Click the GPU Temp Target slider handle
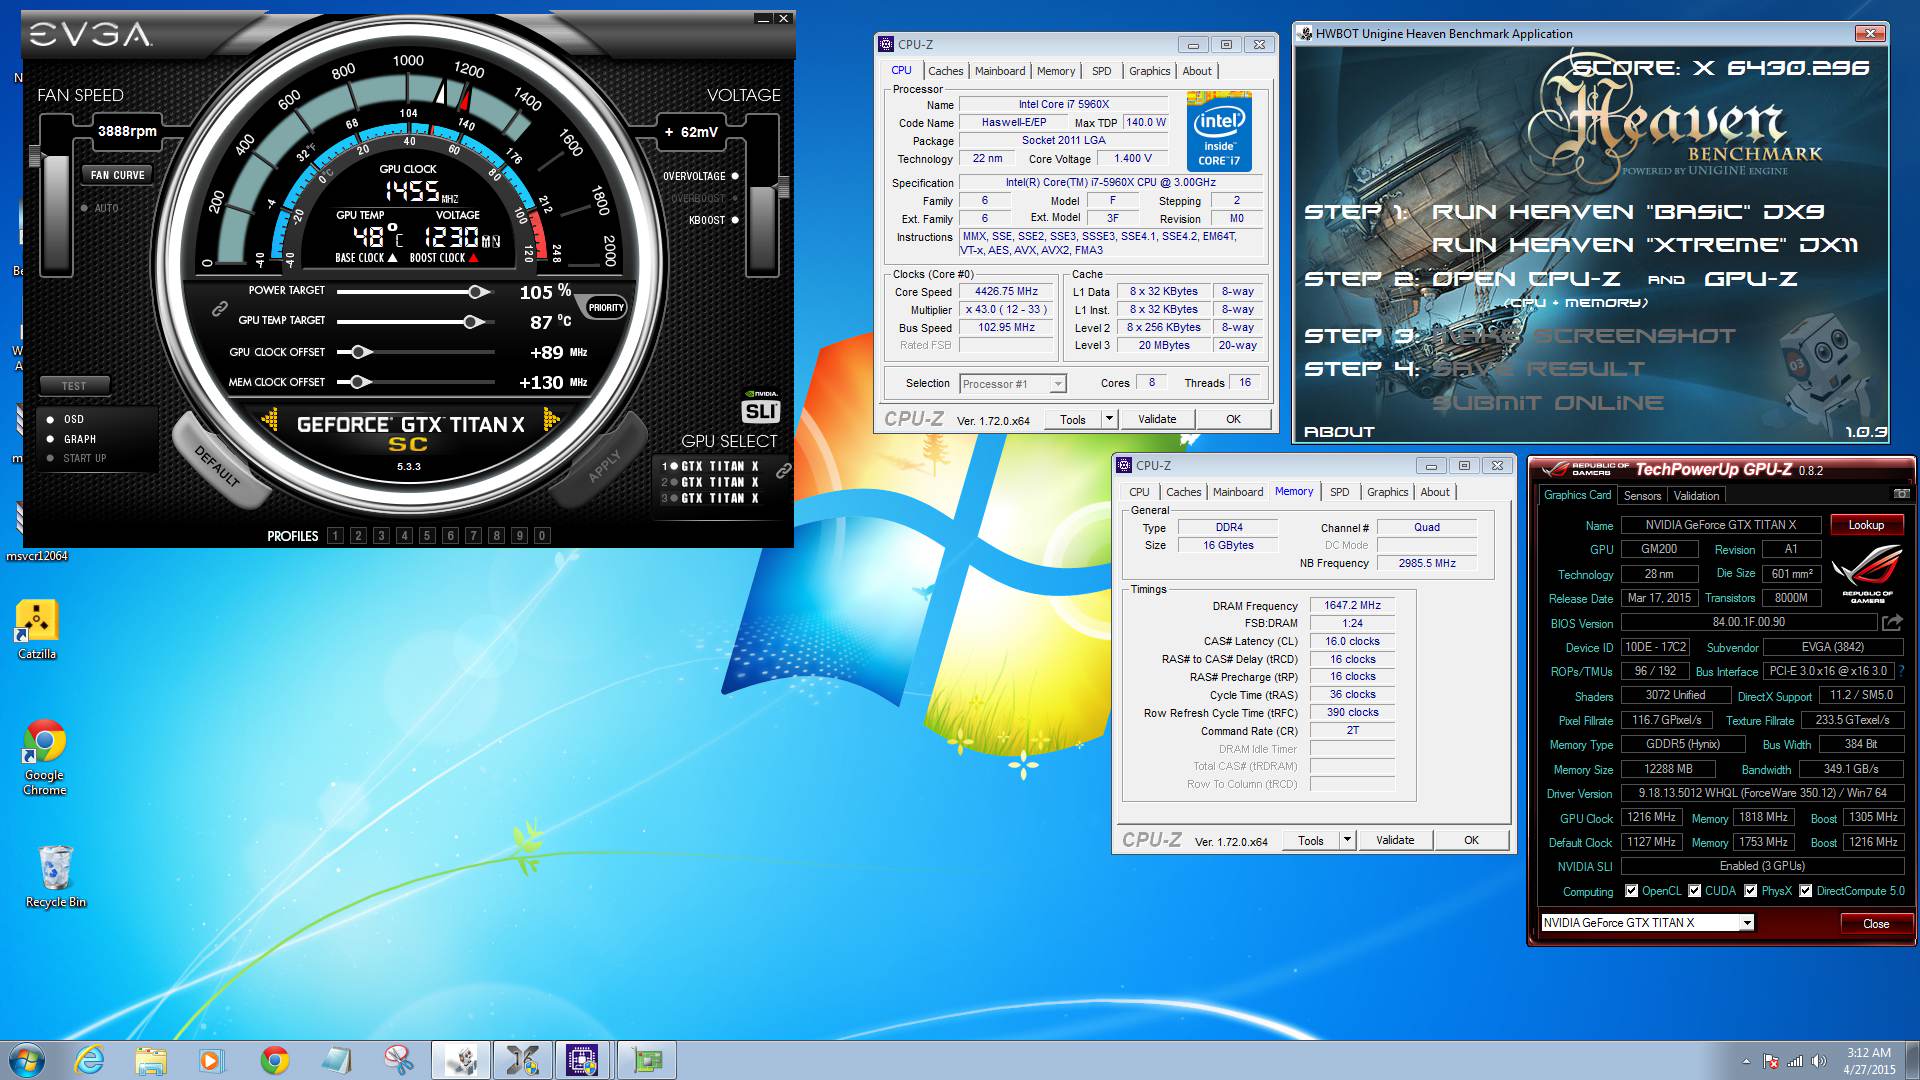Viewport: 1920px width, 1080px height. point(473,322)
